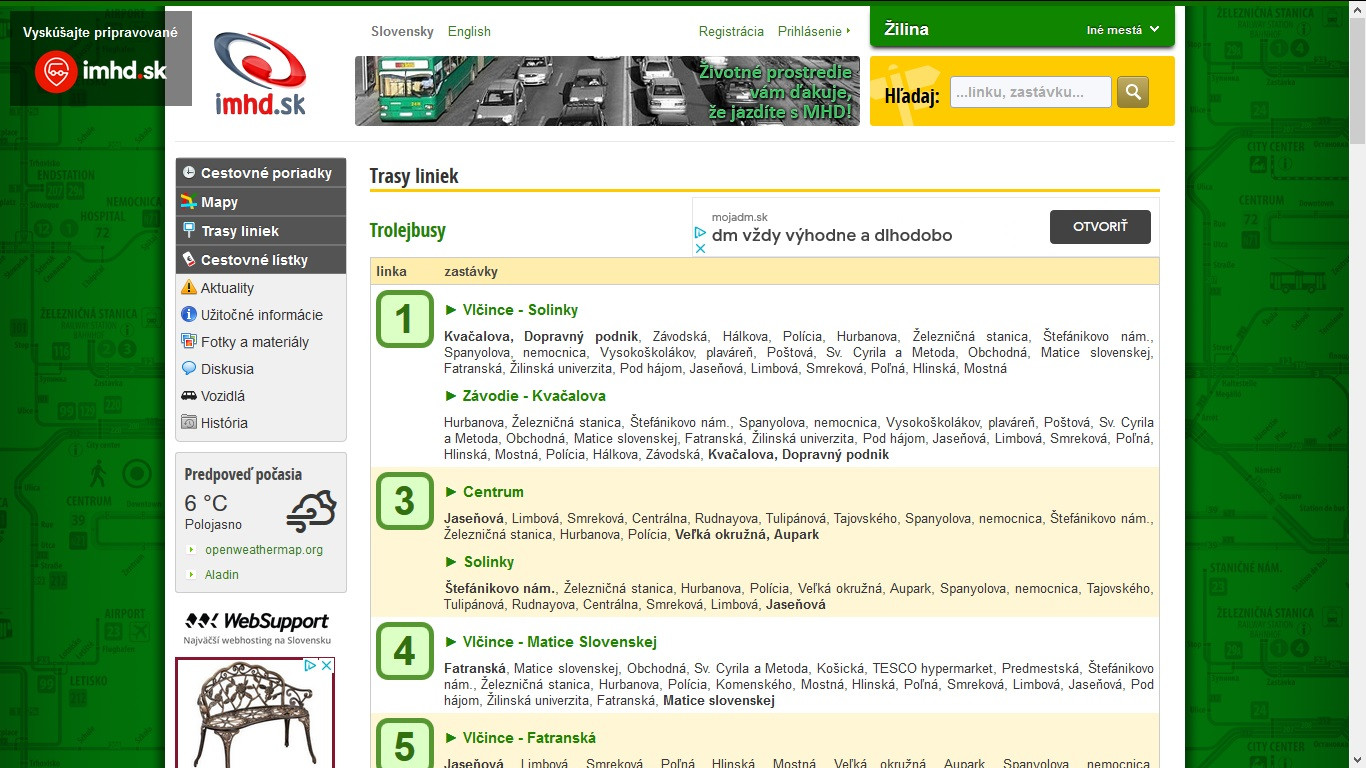Switch language to English
Image resolution: width=1366 pixels, height=768 pixels.
469,31
